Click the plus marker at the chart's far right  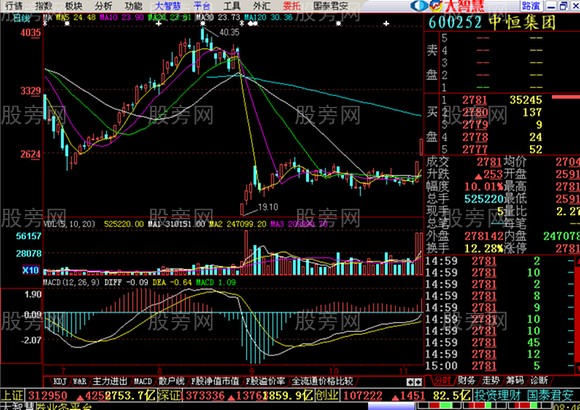[386, 23]
